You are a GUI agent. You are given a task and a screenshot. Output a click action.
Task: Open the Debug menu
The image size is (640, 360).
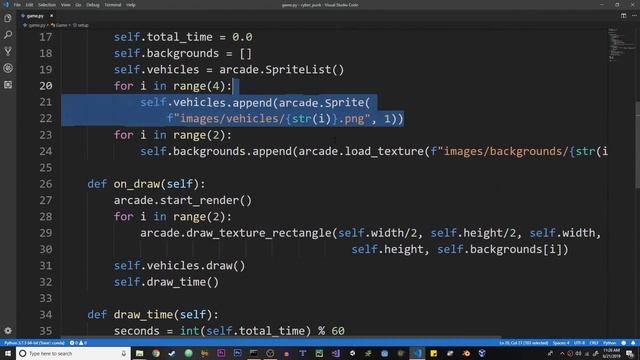coord(93,5)
